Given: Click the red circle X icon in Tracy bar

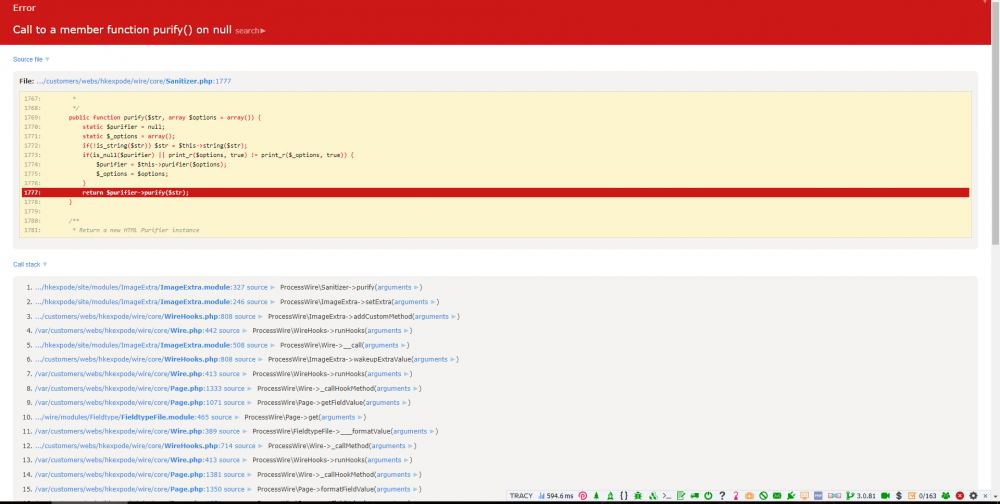Looking at the screenshot, I should (x=960, y=496).
